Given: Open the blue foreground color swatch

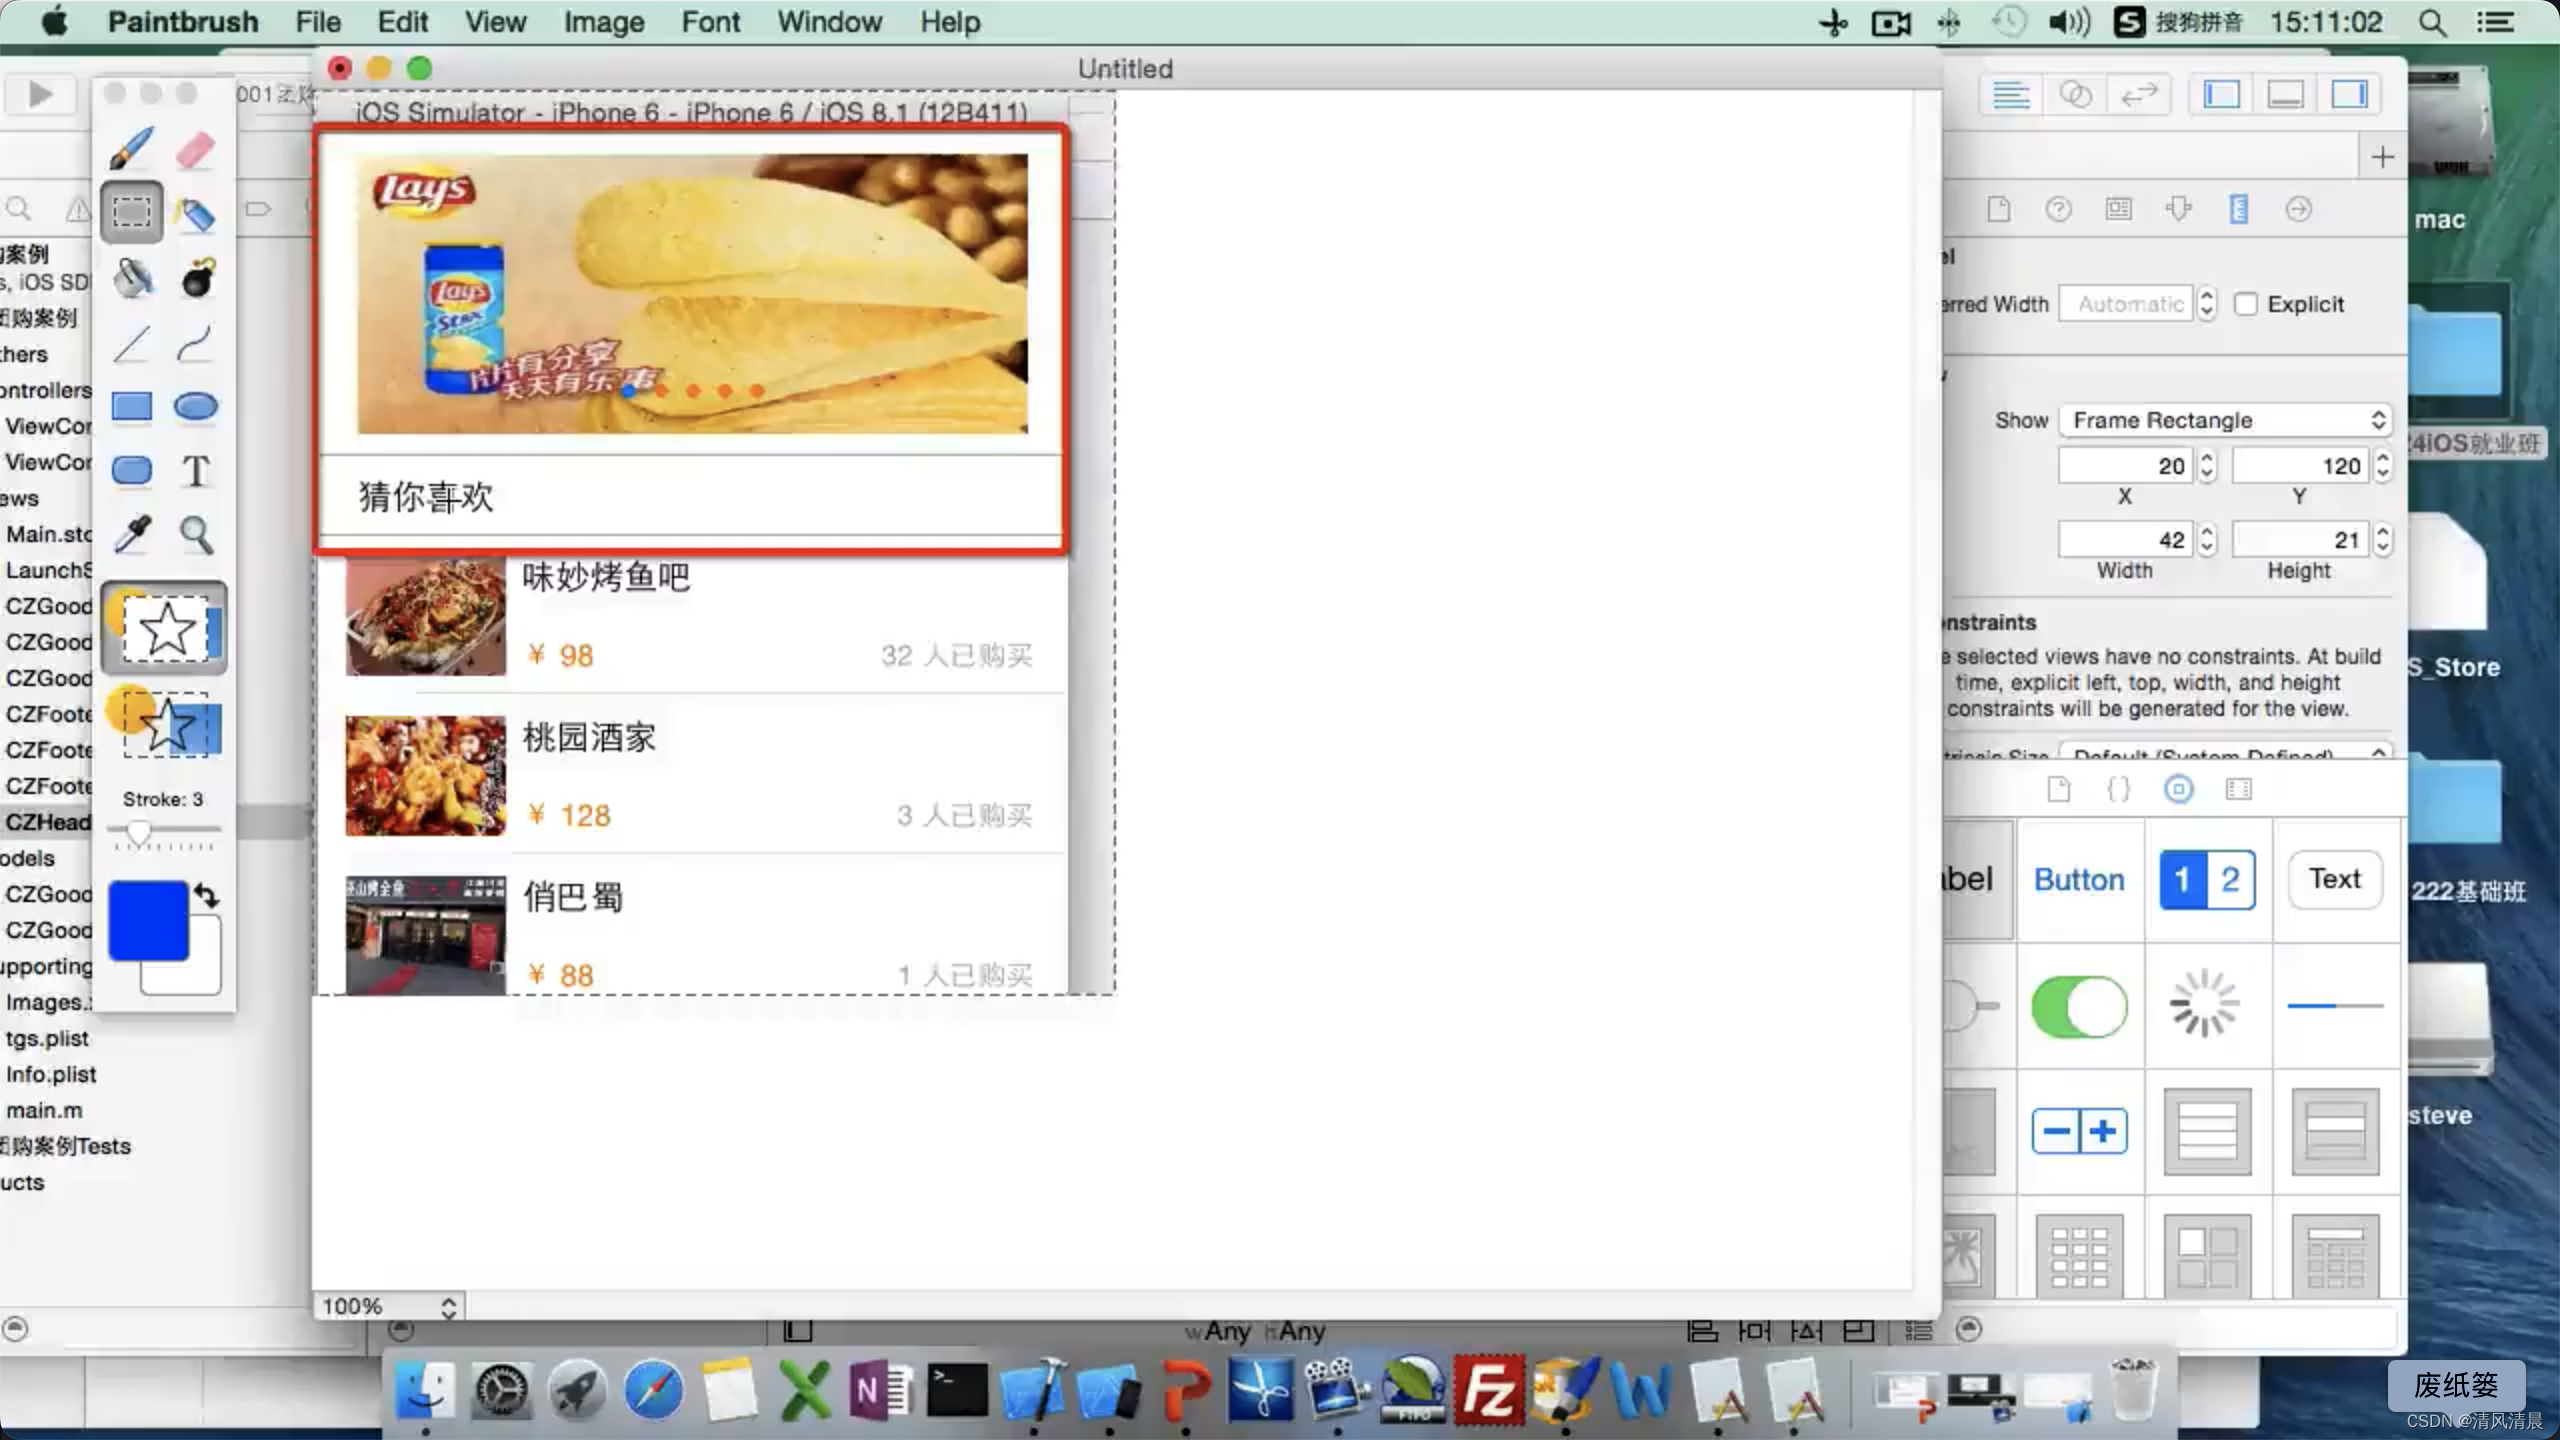Looking at the screenshot, I should (148, 920).
